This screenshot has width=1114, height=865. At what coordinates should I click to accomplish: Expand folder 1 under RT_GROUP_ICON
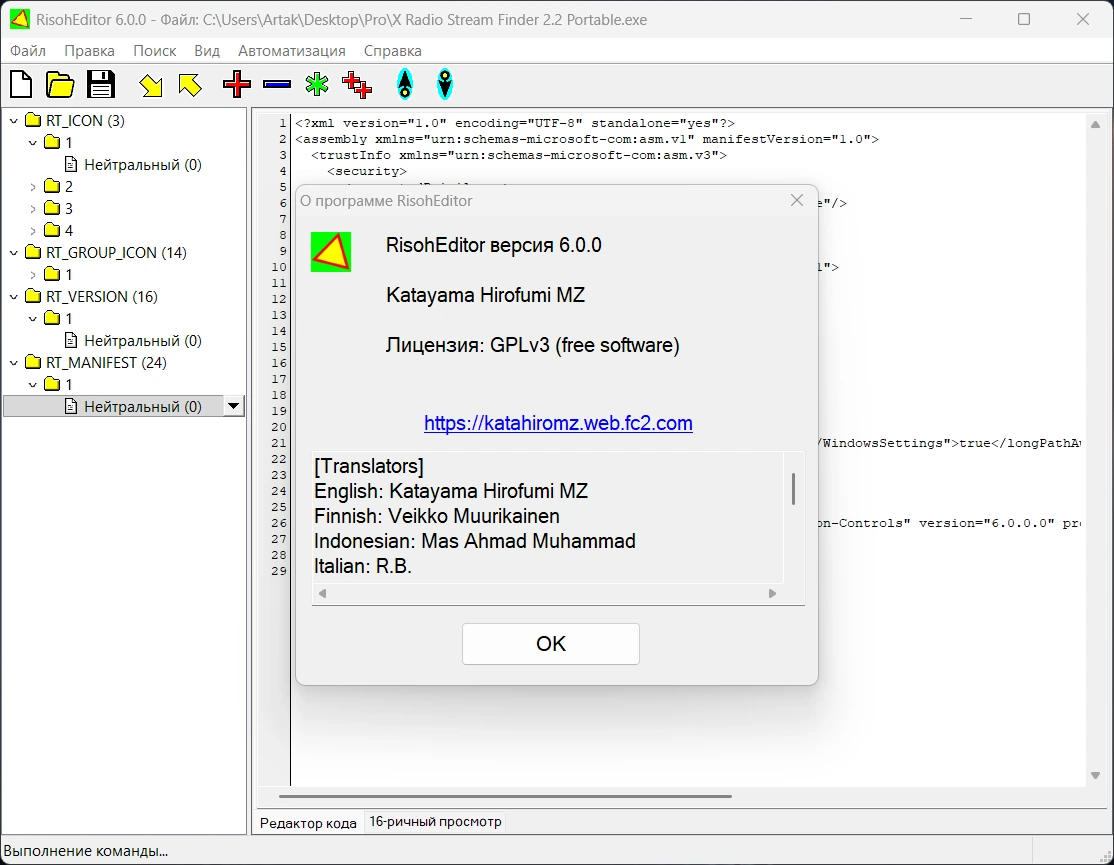tap(33, 275)
